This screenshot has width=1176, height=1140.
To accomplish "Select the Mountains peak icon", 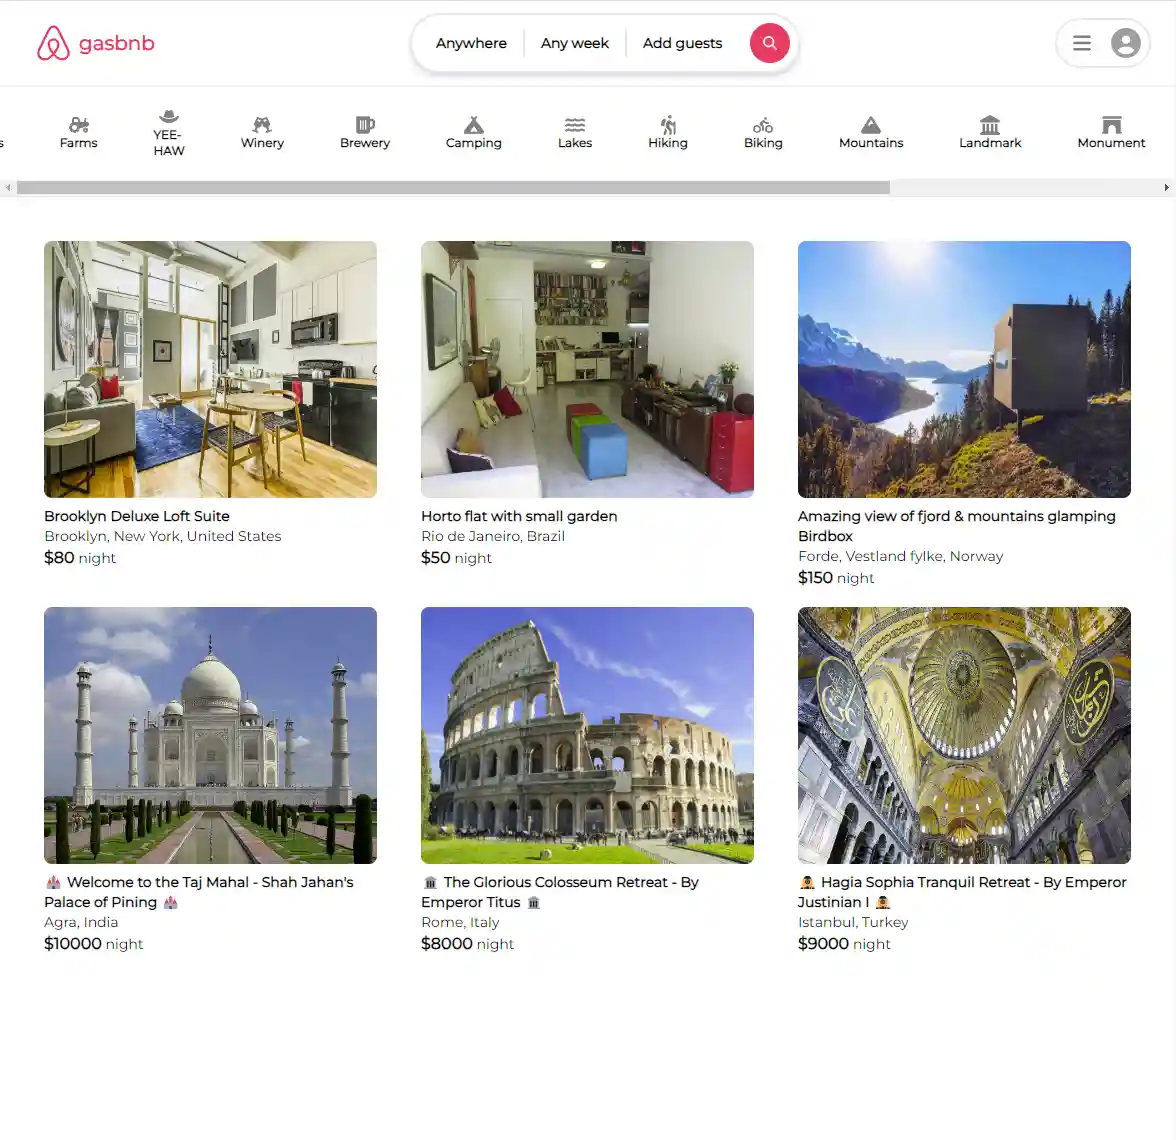I will (871, 124).
